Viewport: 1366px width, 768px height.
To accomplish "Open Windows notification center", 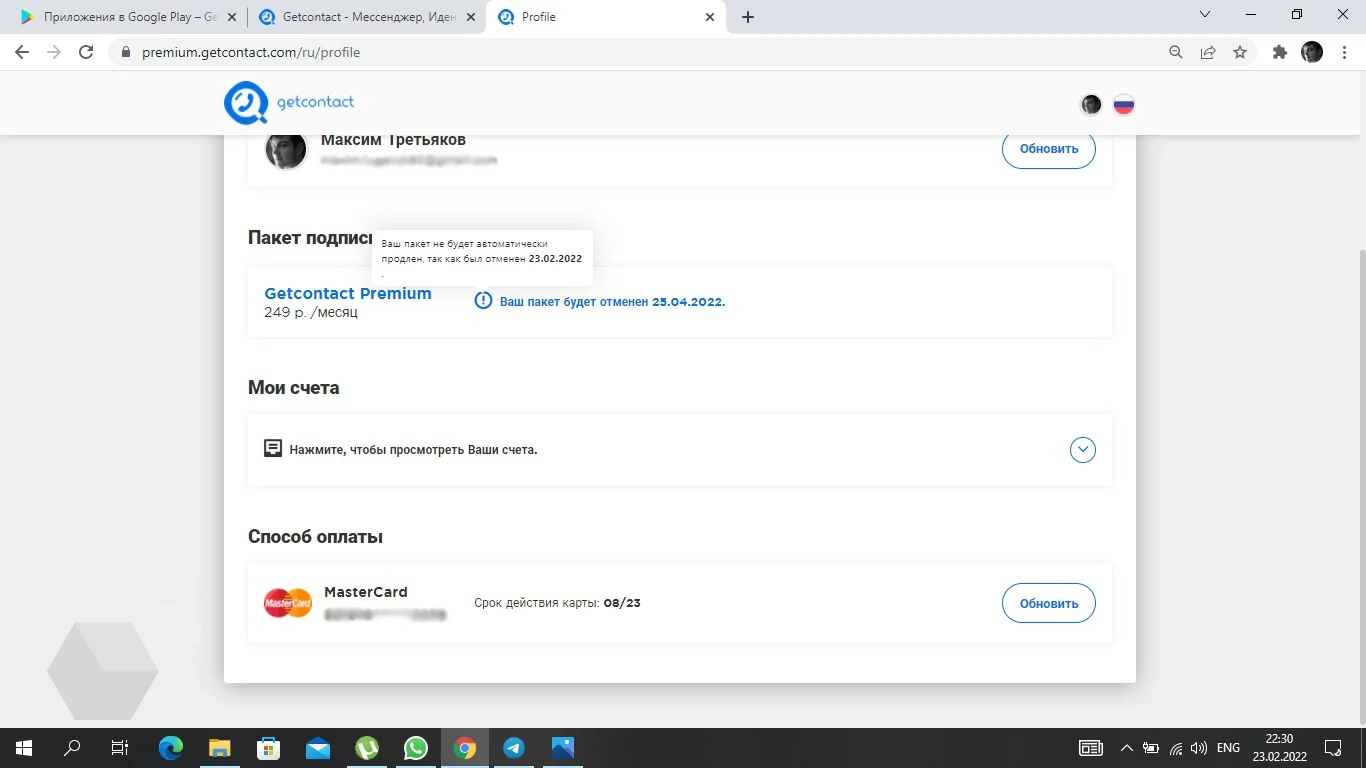I will pyautogui.click(x=1332, y=748).
